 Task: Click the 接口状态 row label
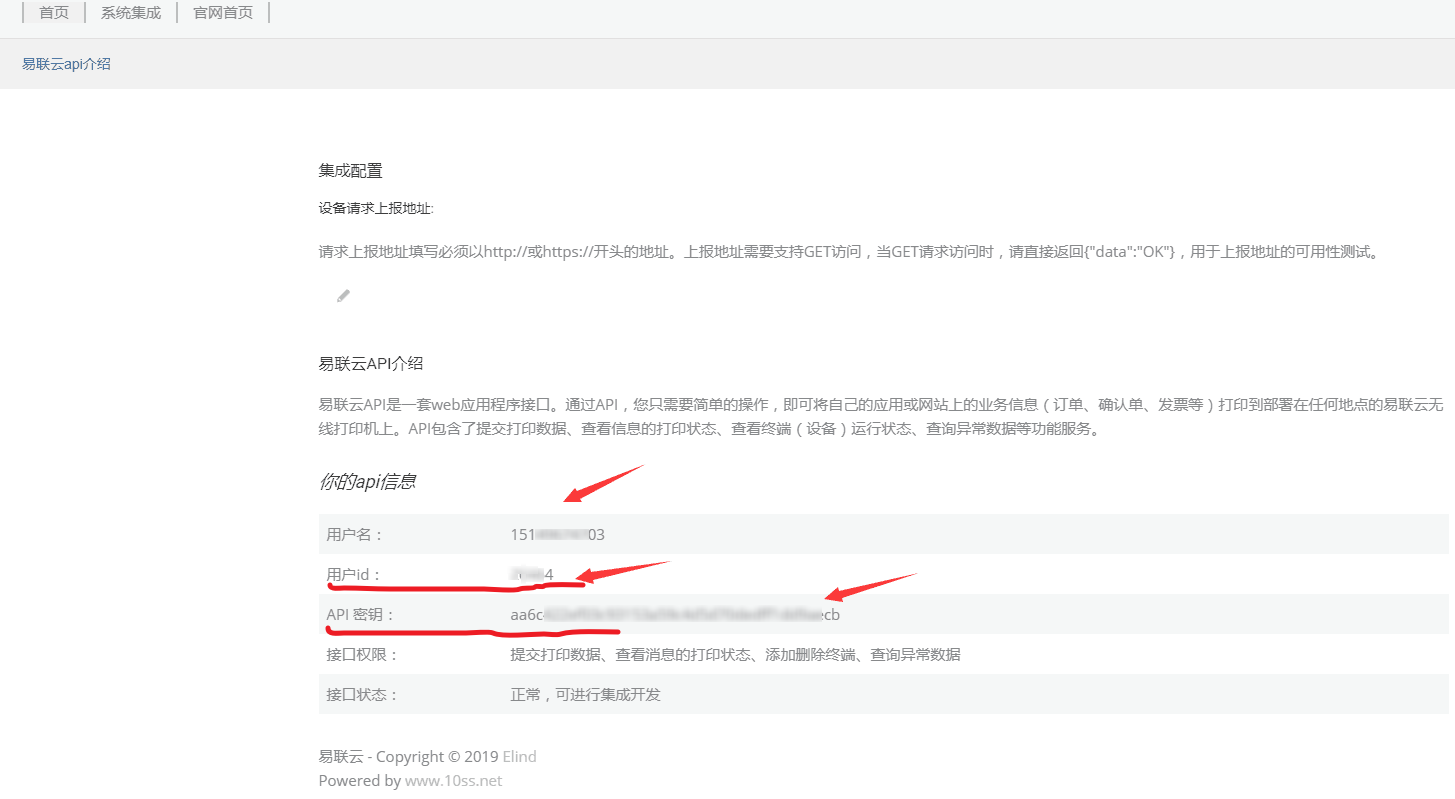point(362,695)
